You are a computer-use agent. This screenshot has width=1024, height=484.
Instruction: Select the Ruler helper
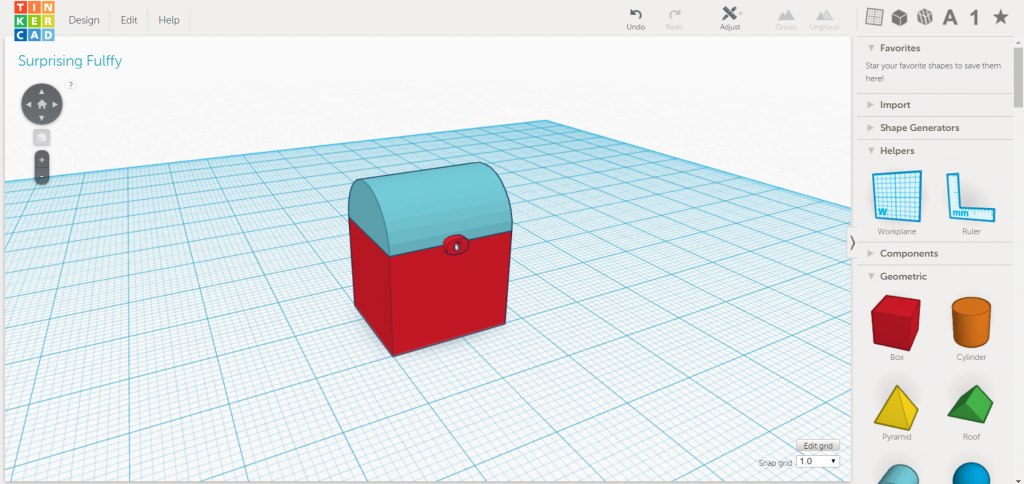[x=971, y=201]
